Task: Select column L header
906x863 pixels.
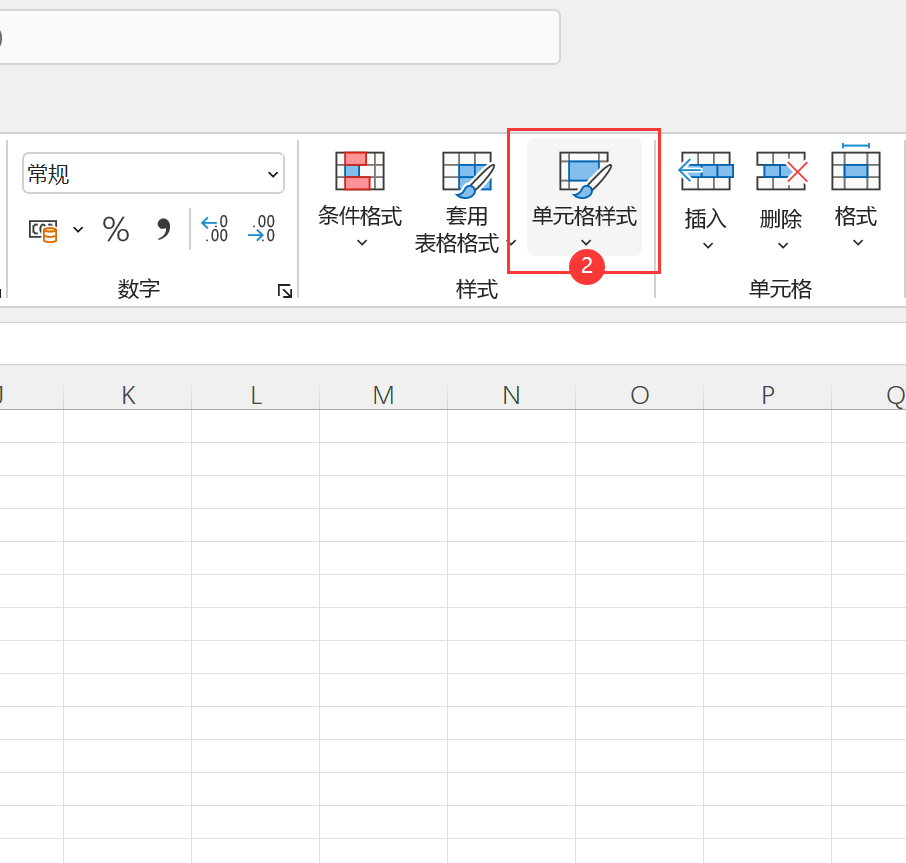Action: click(x=255, y=395)
